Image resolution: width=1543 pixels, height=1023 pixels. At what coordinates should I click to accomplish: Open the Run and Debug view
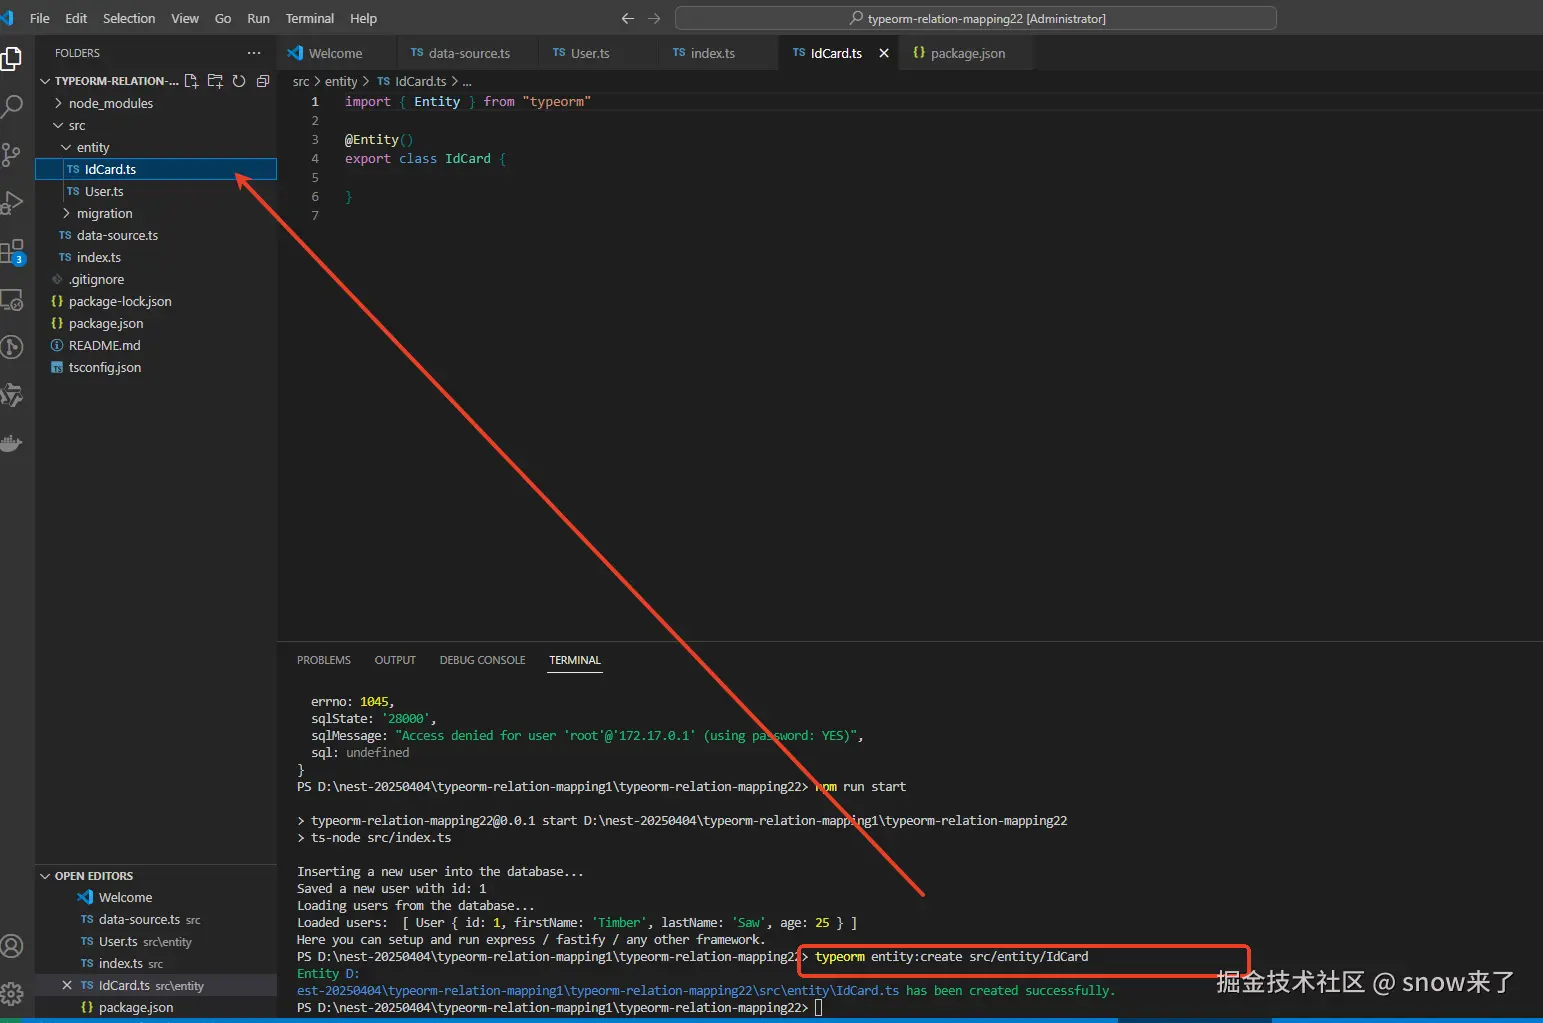coord(12,202)
